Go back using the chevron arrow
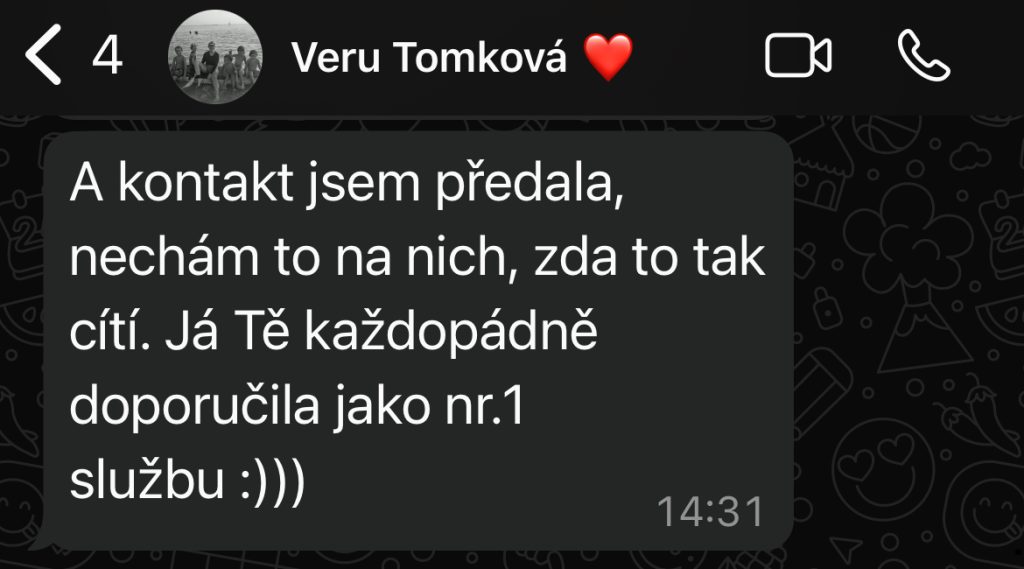This screenshot has height=569, width=1024. pos(44,55)
